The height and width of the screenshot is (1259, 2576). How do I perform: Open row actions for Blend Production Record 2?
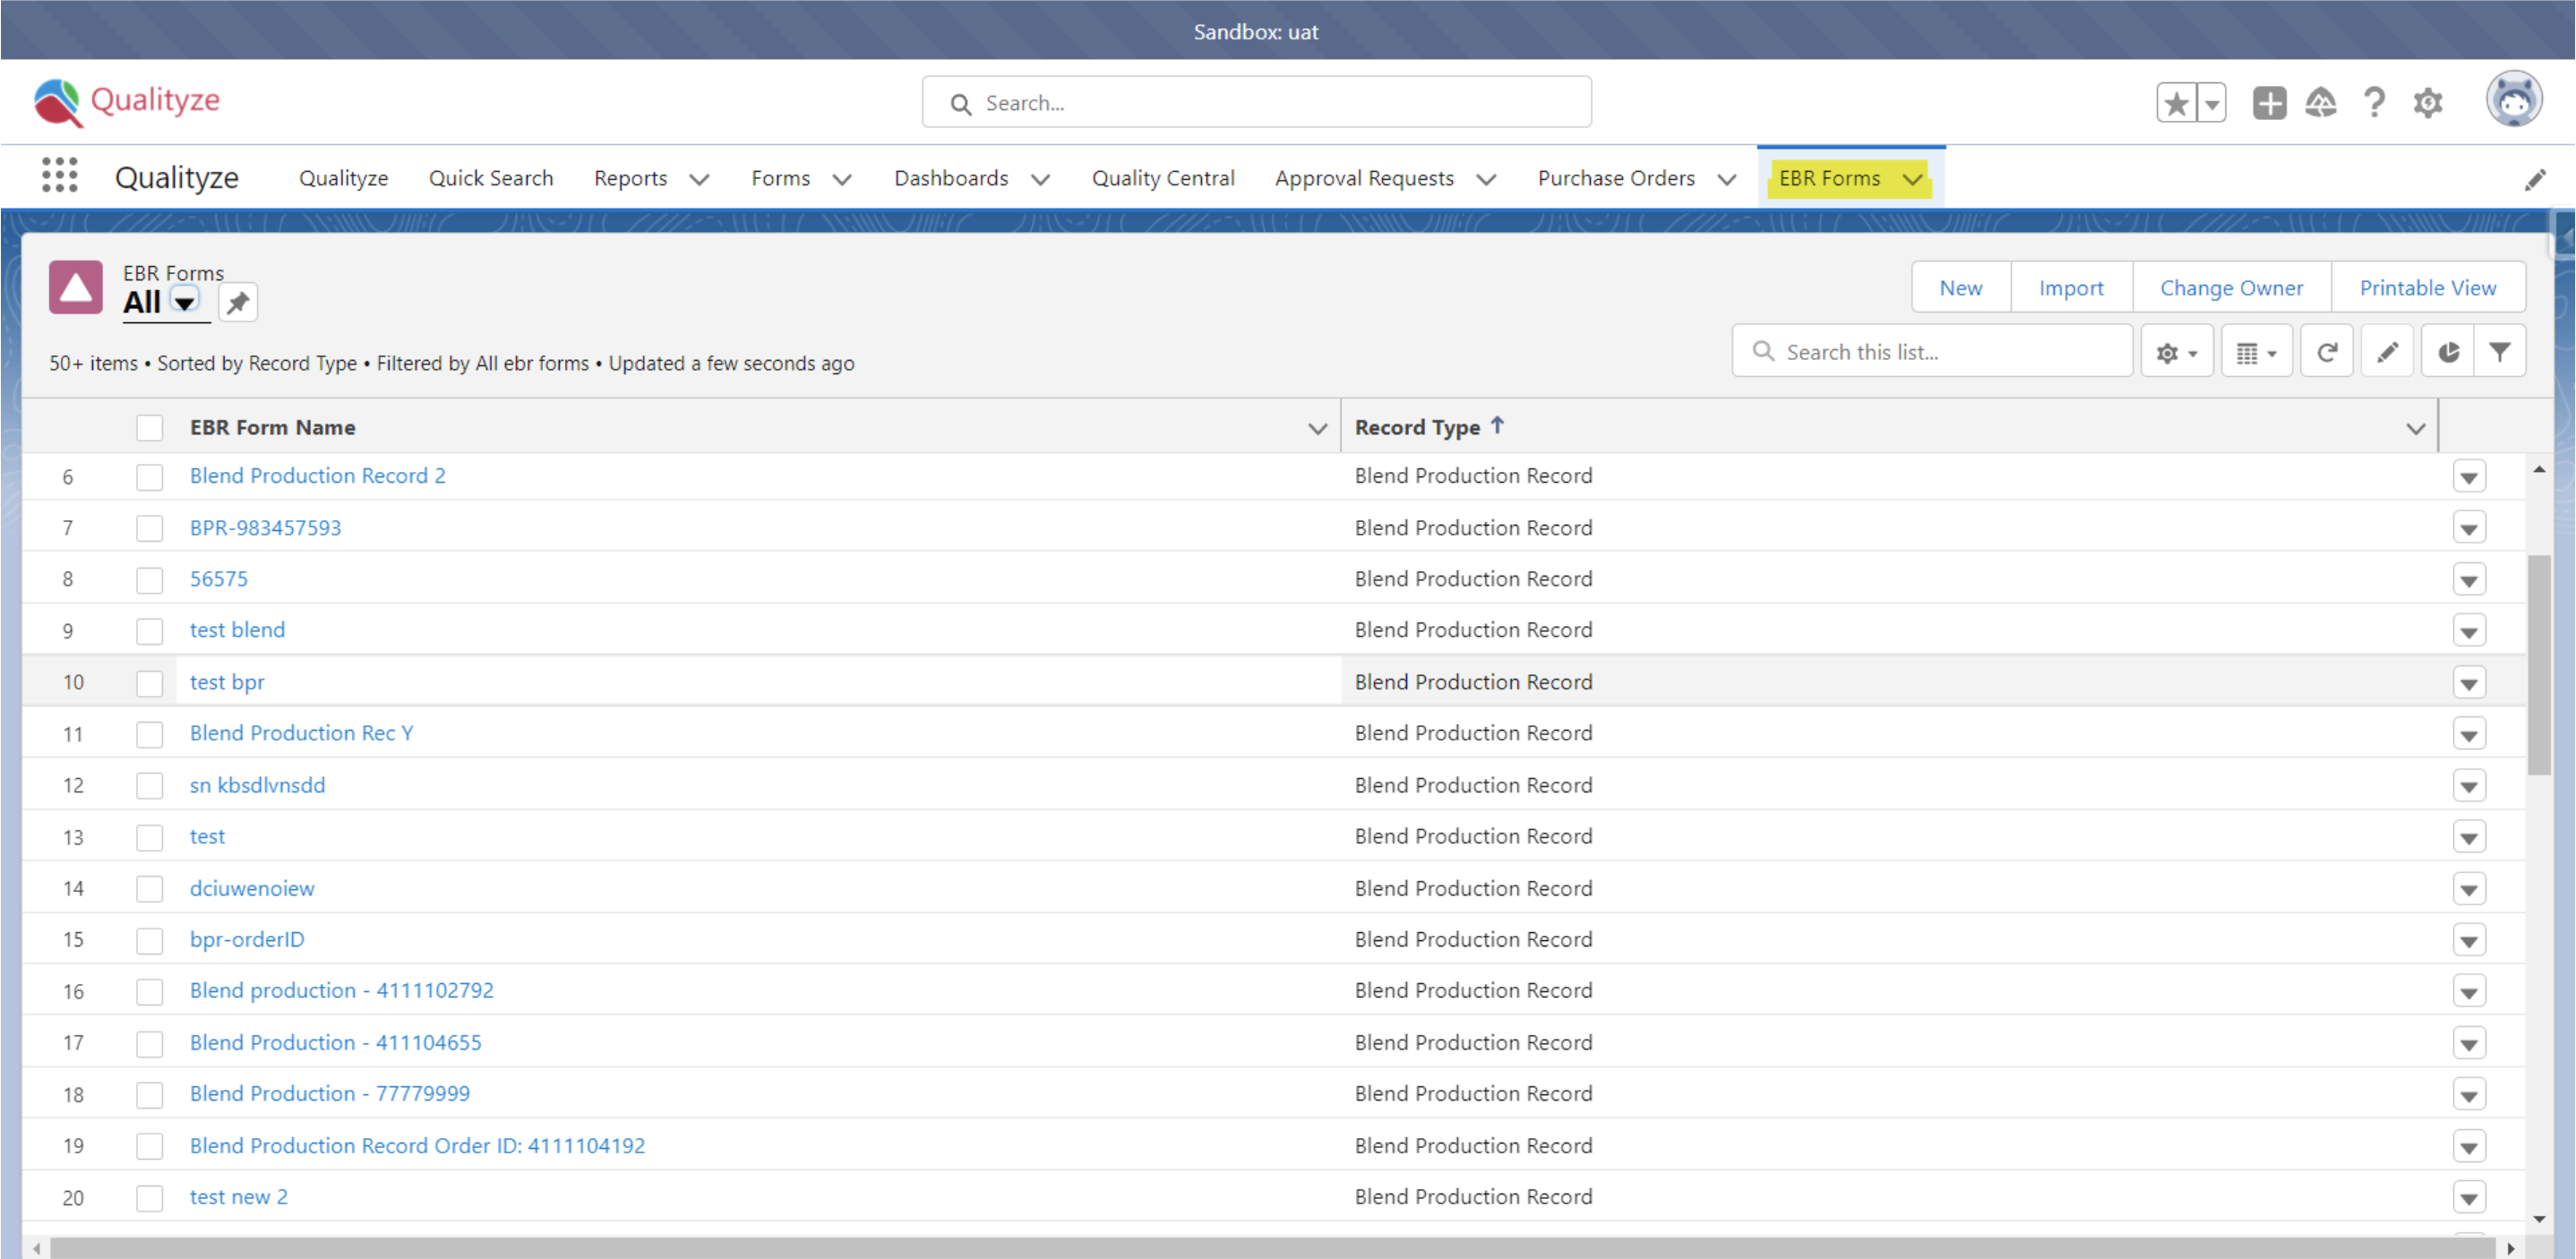pos(2469,477)
